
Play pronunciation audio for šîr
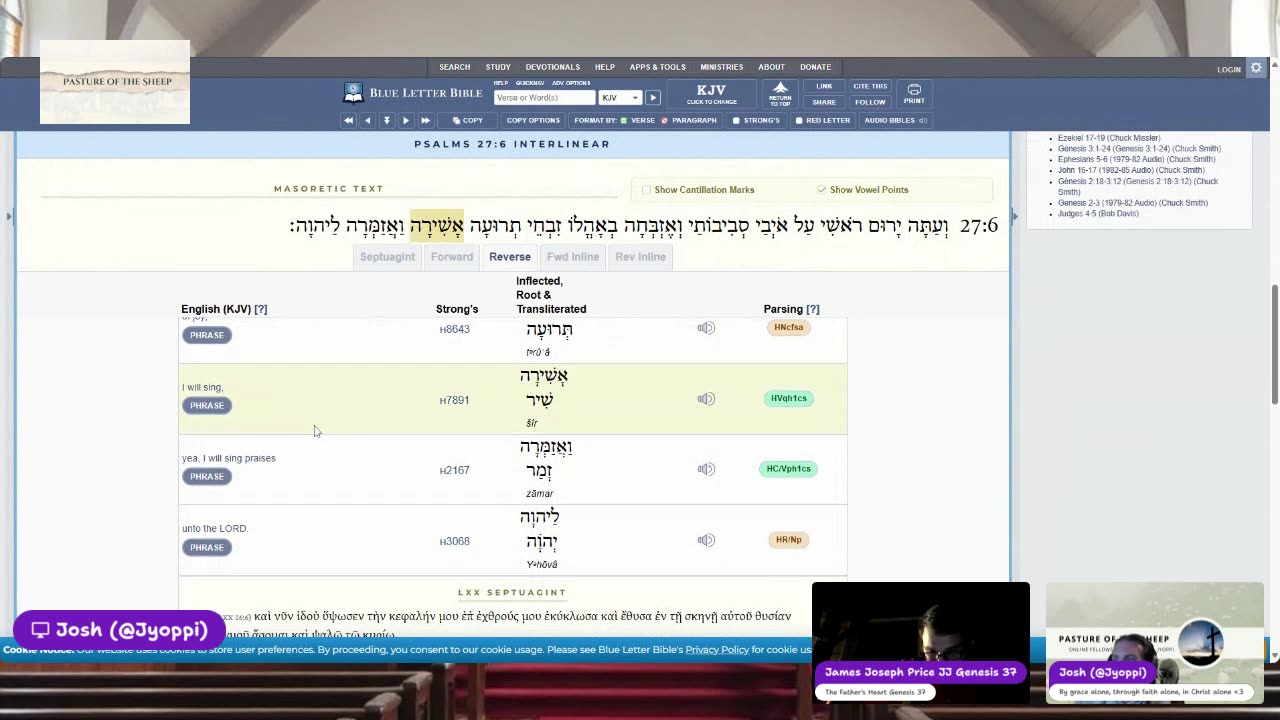tap(706, 399)
